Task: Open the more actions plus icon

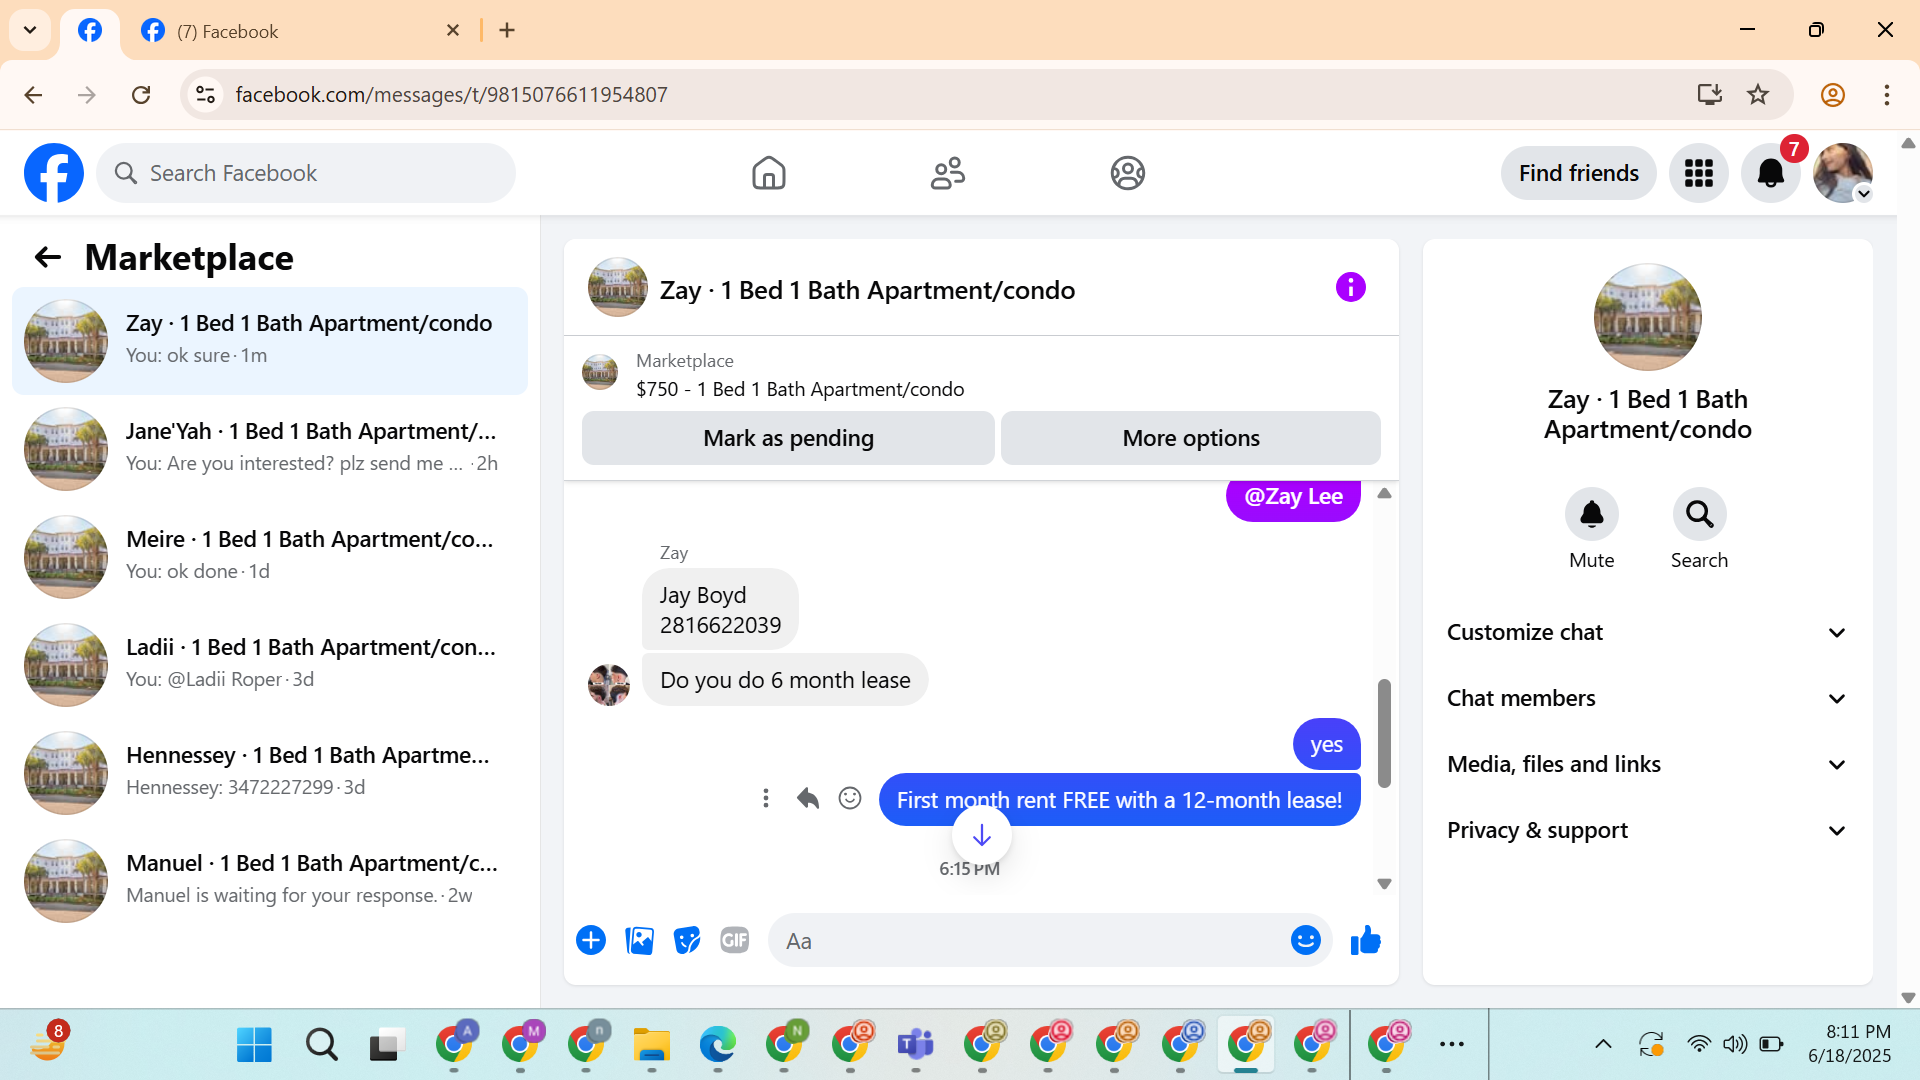Action: point(591,940)
